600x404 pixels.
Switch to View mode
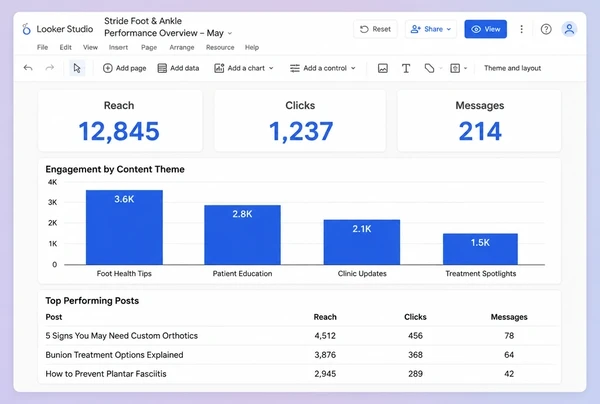(486, 29)
